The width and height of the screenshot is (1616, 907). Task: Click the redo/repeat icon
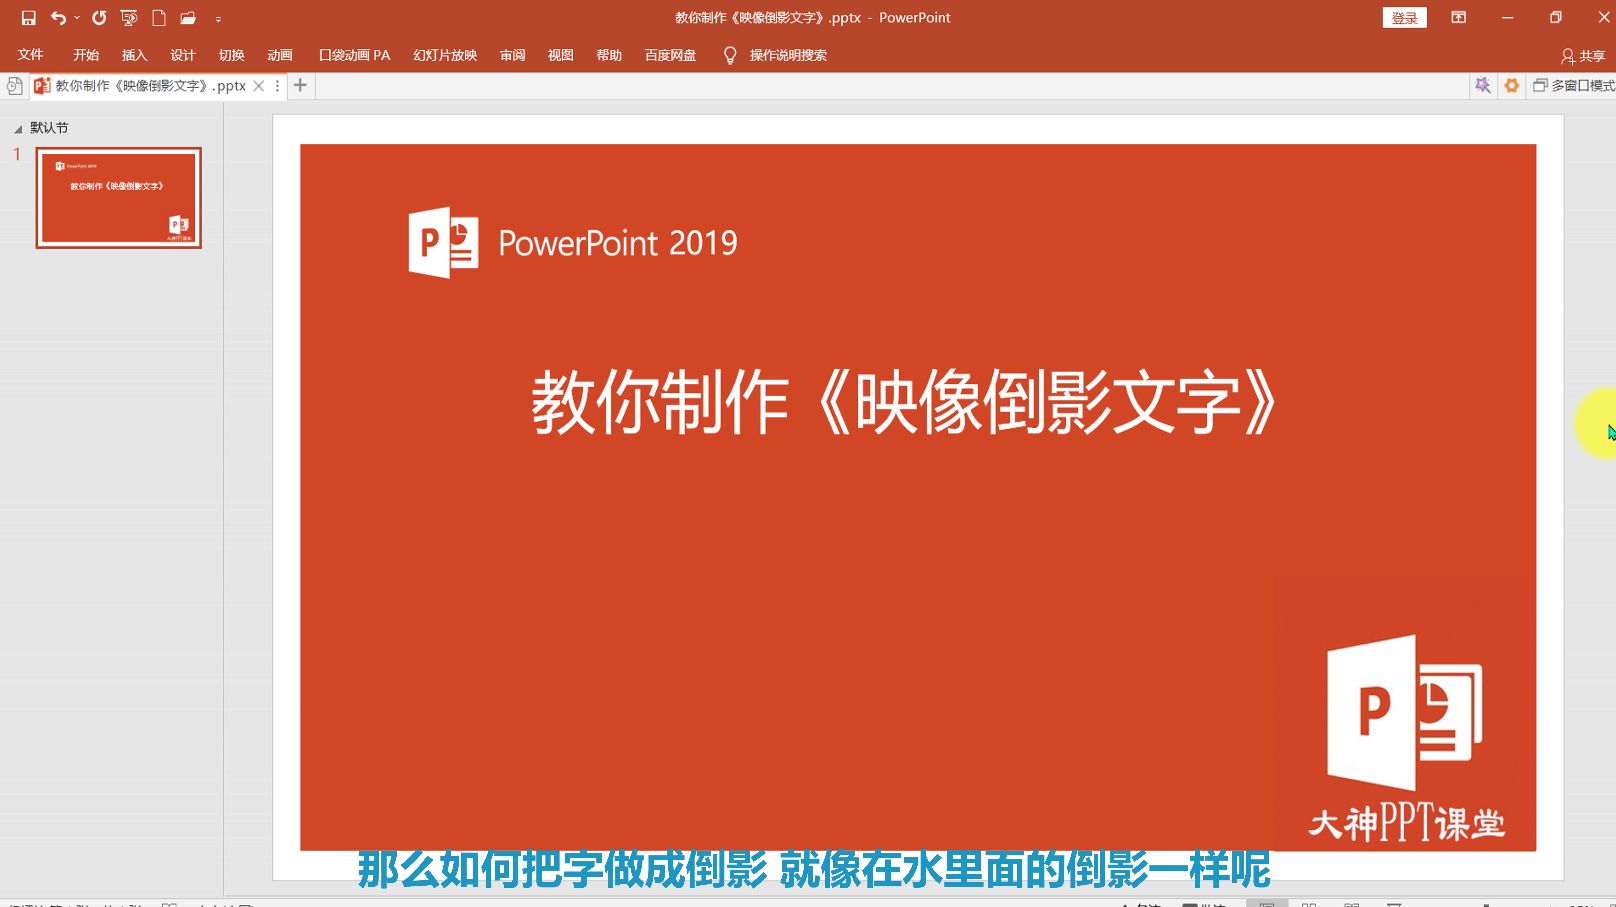pos(99,18)
